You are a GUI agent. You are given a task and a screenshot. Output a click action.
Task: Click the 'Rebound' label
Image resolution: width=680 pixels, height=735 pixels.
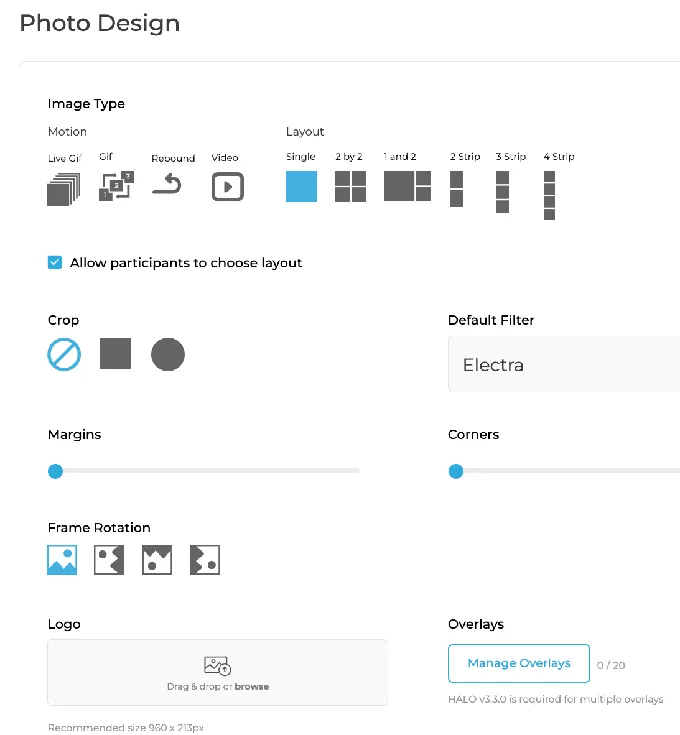(173, 158)
